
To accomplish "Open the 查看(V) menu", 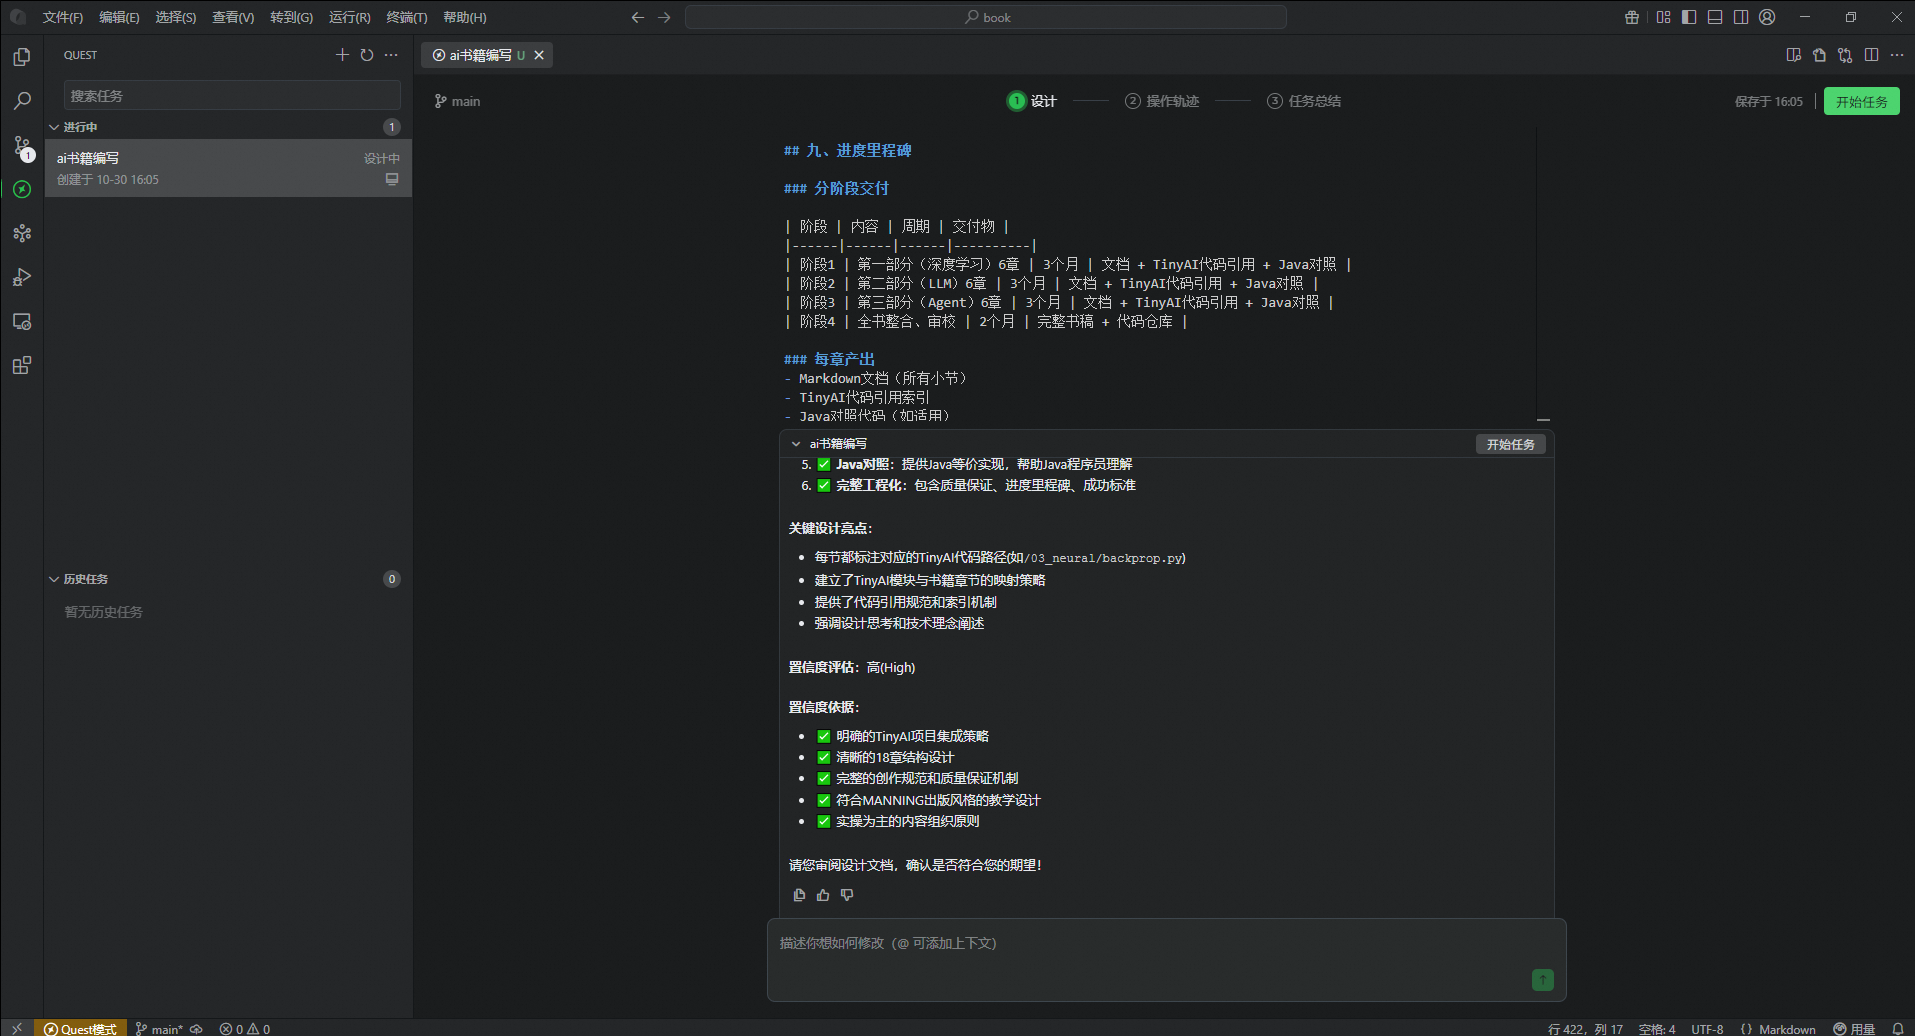I will [232, 17].
